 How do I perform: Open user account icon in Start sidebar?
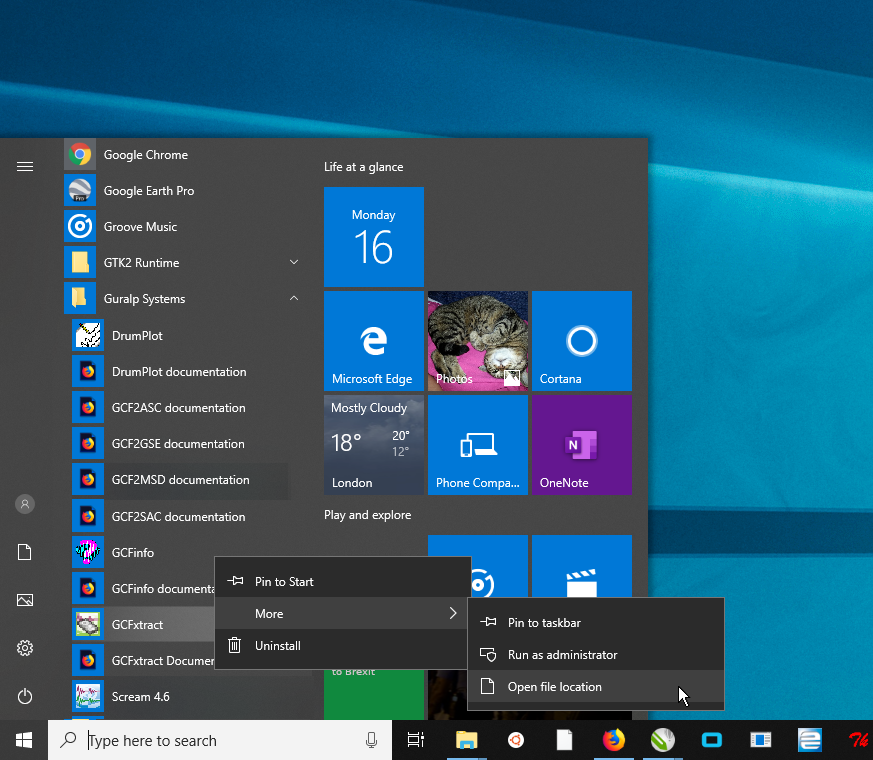click(24, 504)
